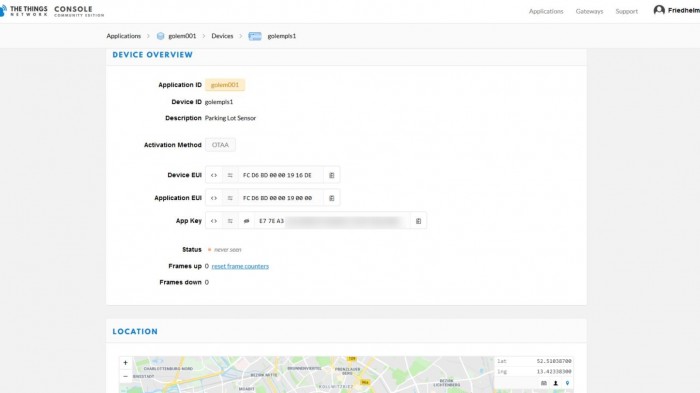Click the map longitude value 13.42338300

tap(554, 372)
